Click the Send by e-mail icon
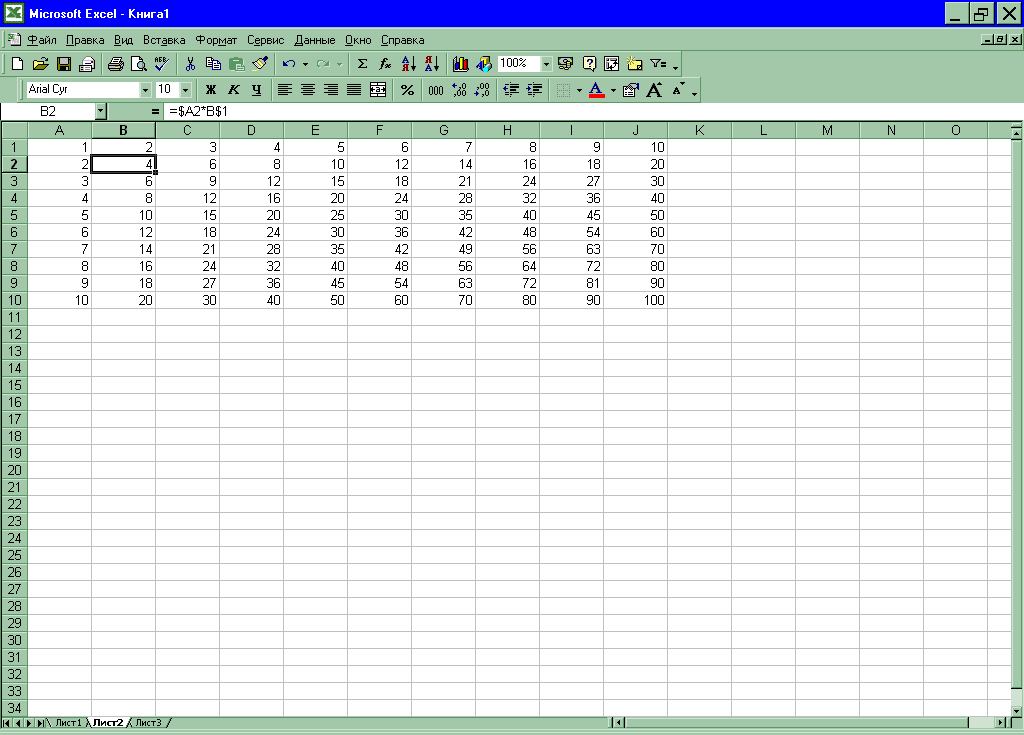The height and width of the screenshot is (735, 1024). point(87,63)
